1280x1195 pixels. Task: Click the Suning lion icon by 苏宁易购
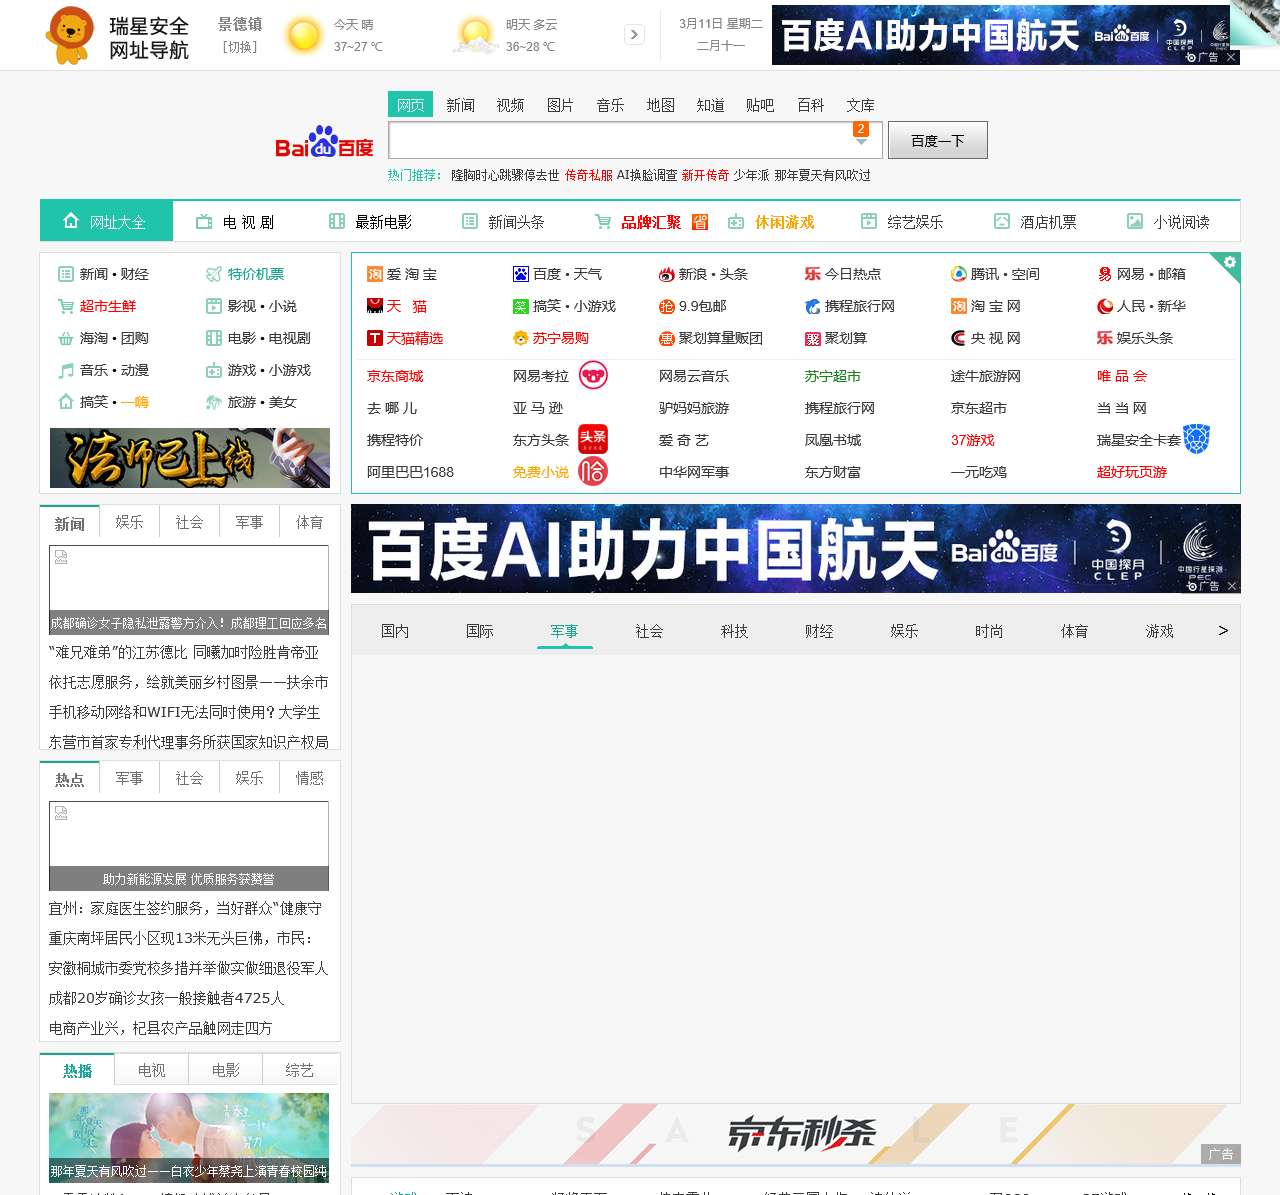click(521, 338)
